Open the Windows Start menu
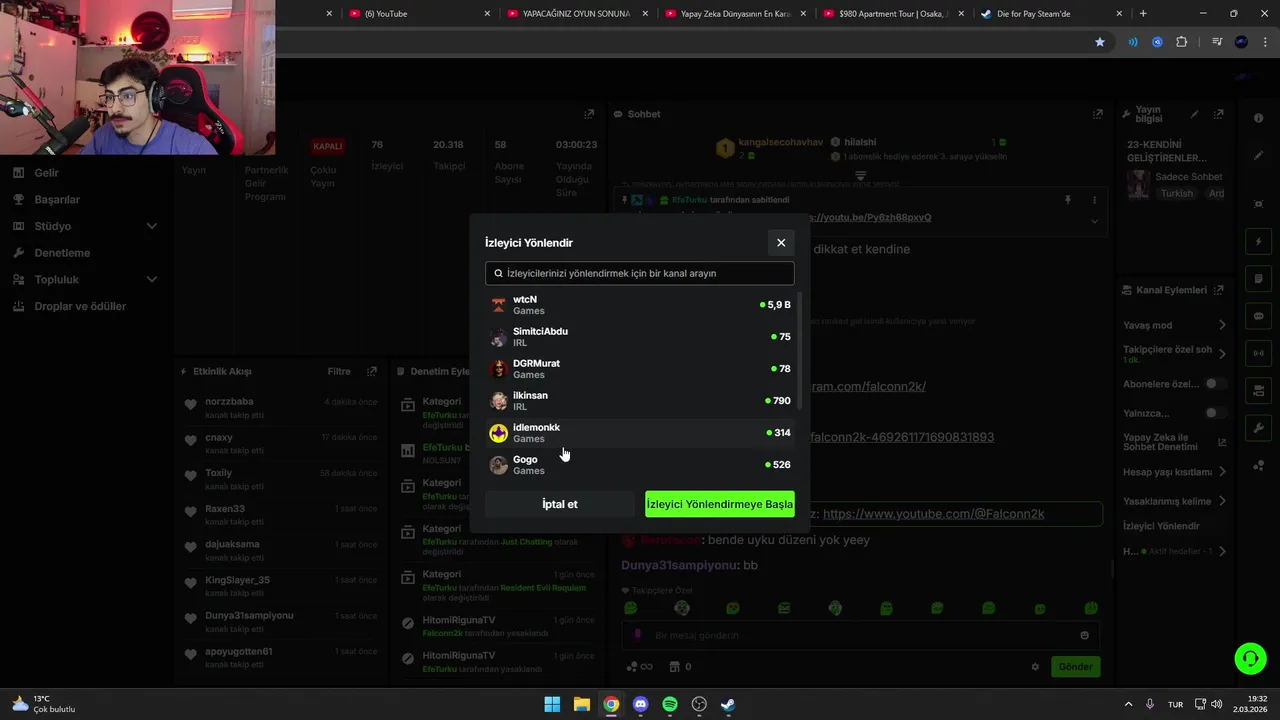The image size is (1280, 720). click(x=552, y=704)
